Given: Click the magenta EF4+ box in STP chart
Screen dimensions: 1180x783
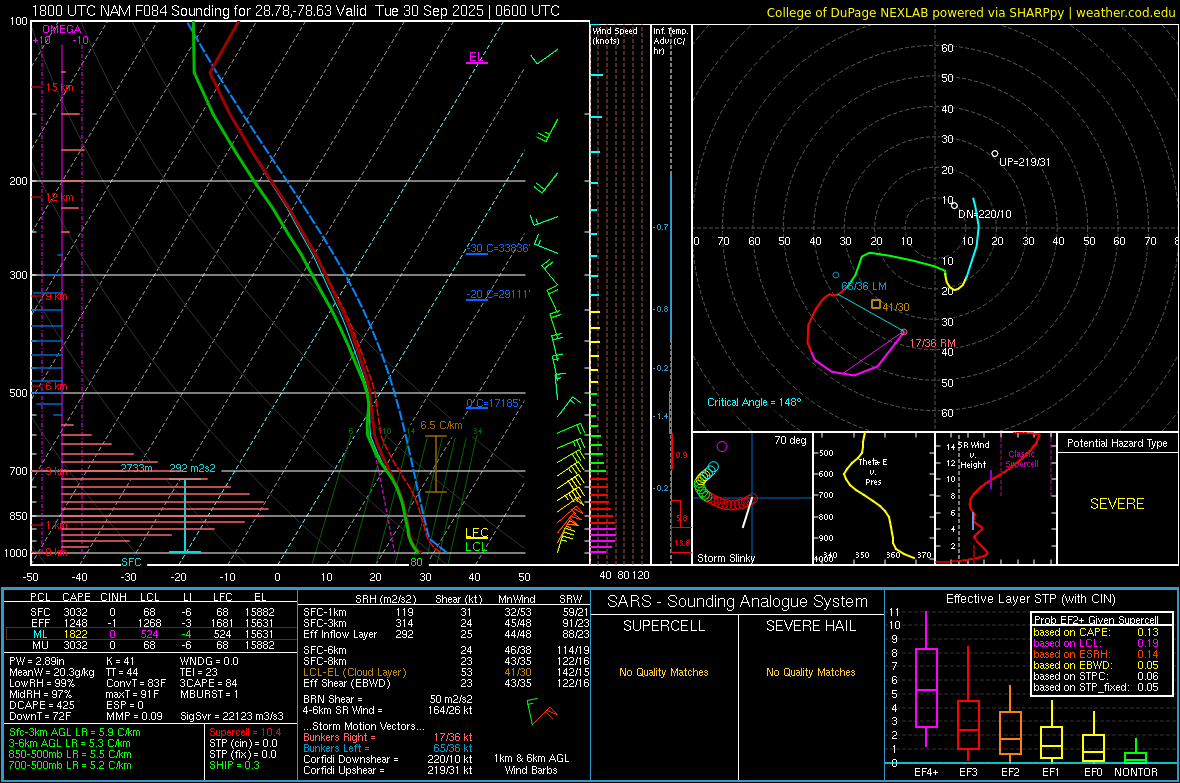Looking at the screenshot, I should coord(926,687).
